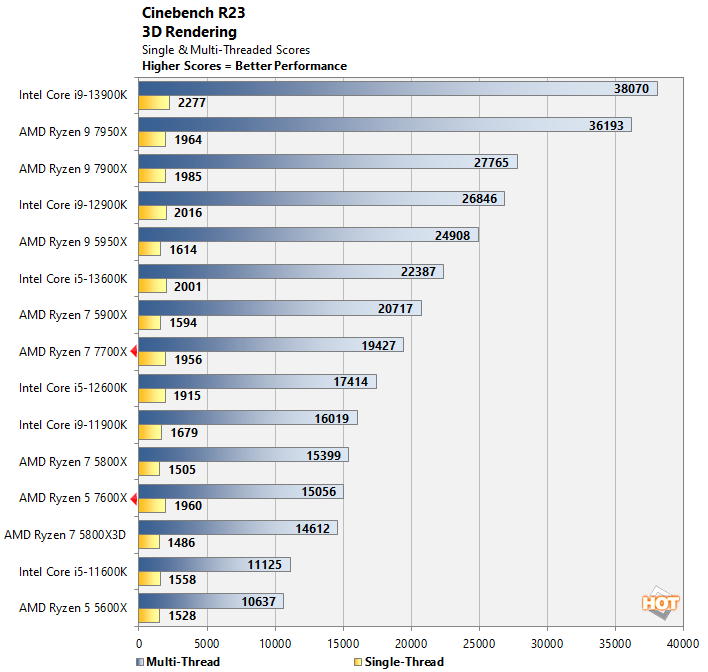Screen dimensions: 708x672
Task: Select the AMD Ryzen 9 7900X label
Action: click(73, 169)
